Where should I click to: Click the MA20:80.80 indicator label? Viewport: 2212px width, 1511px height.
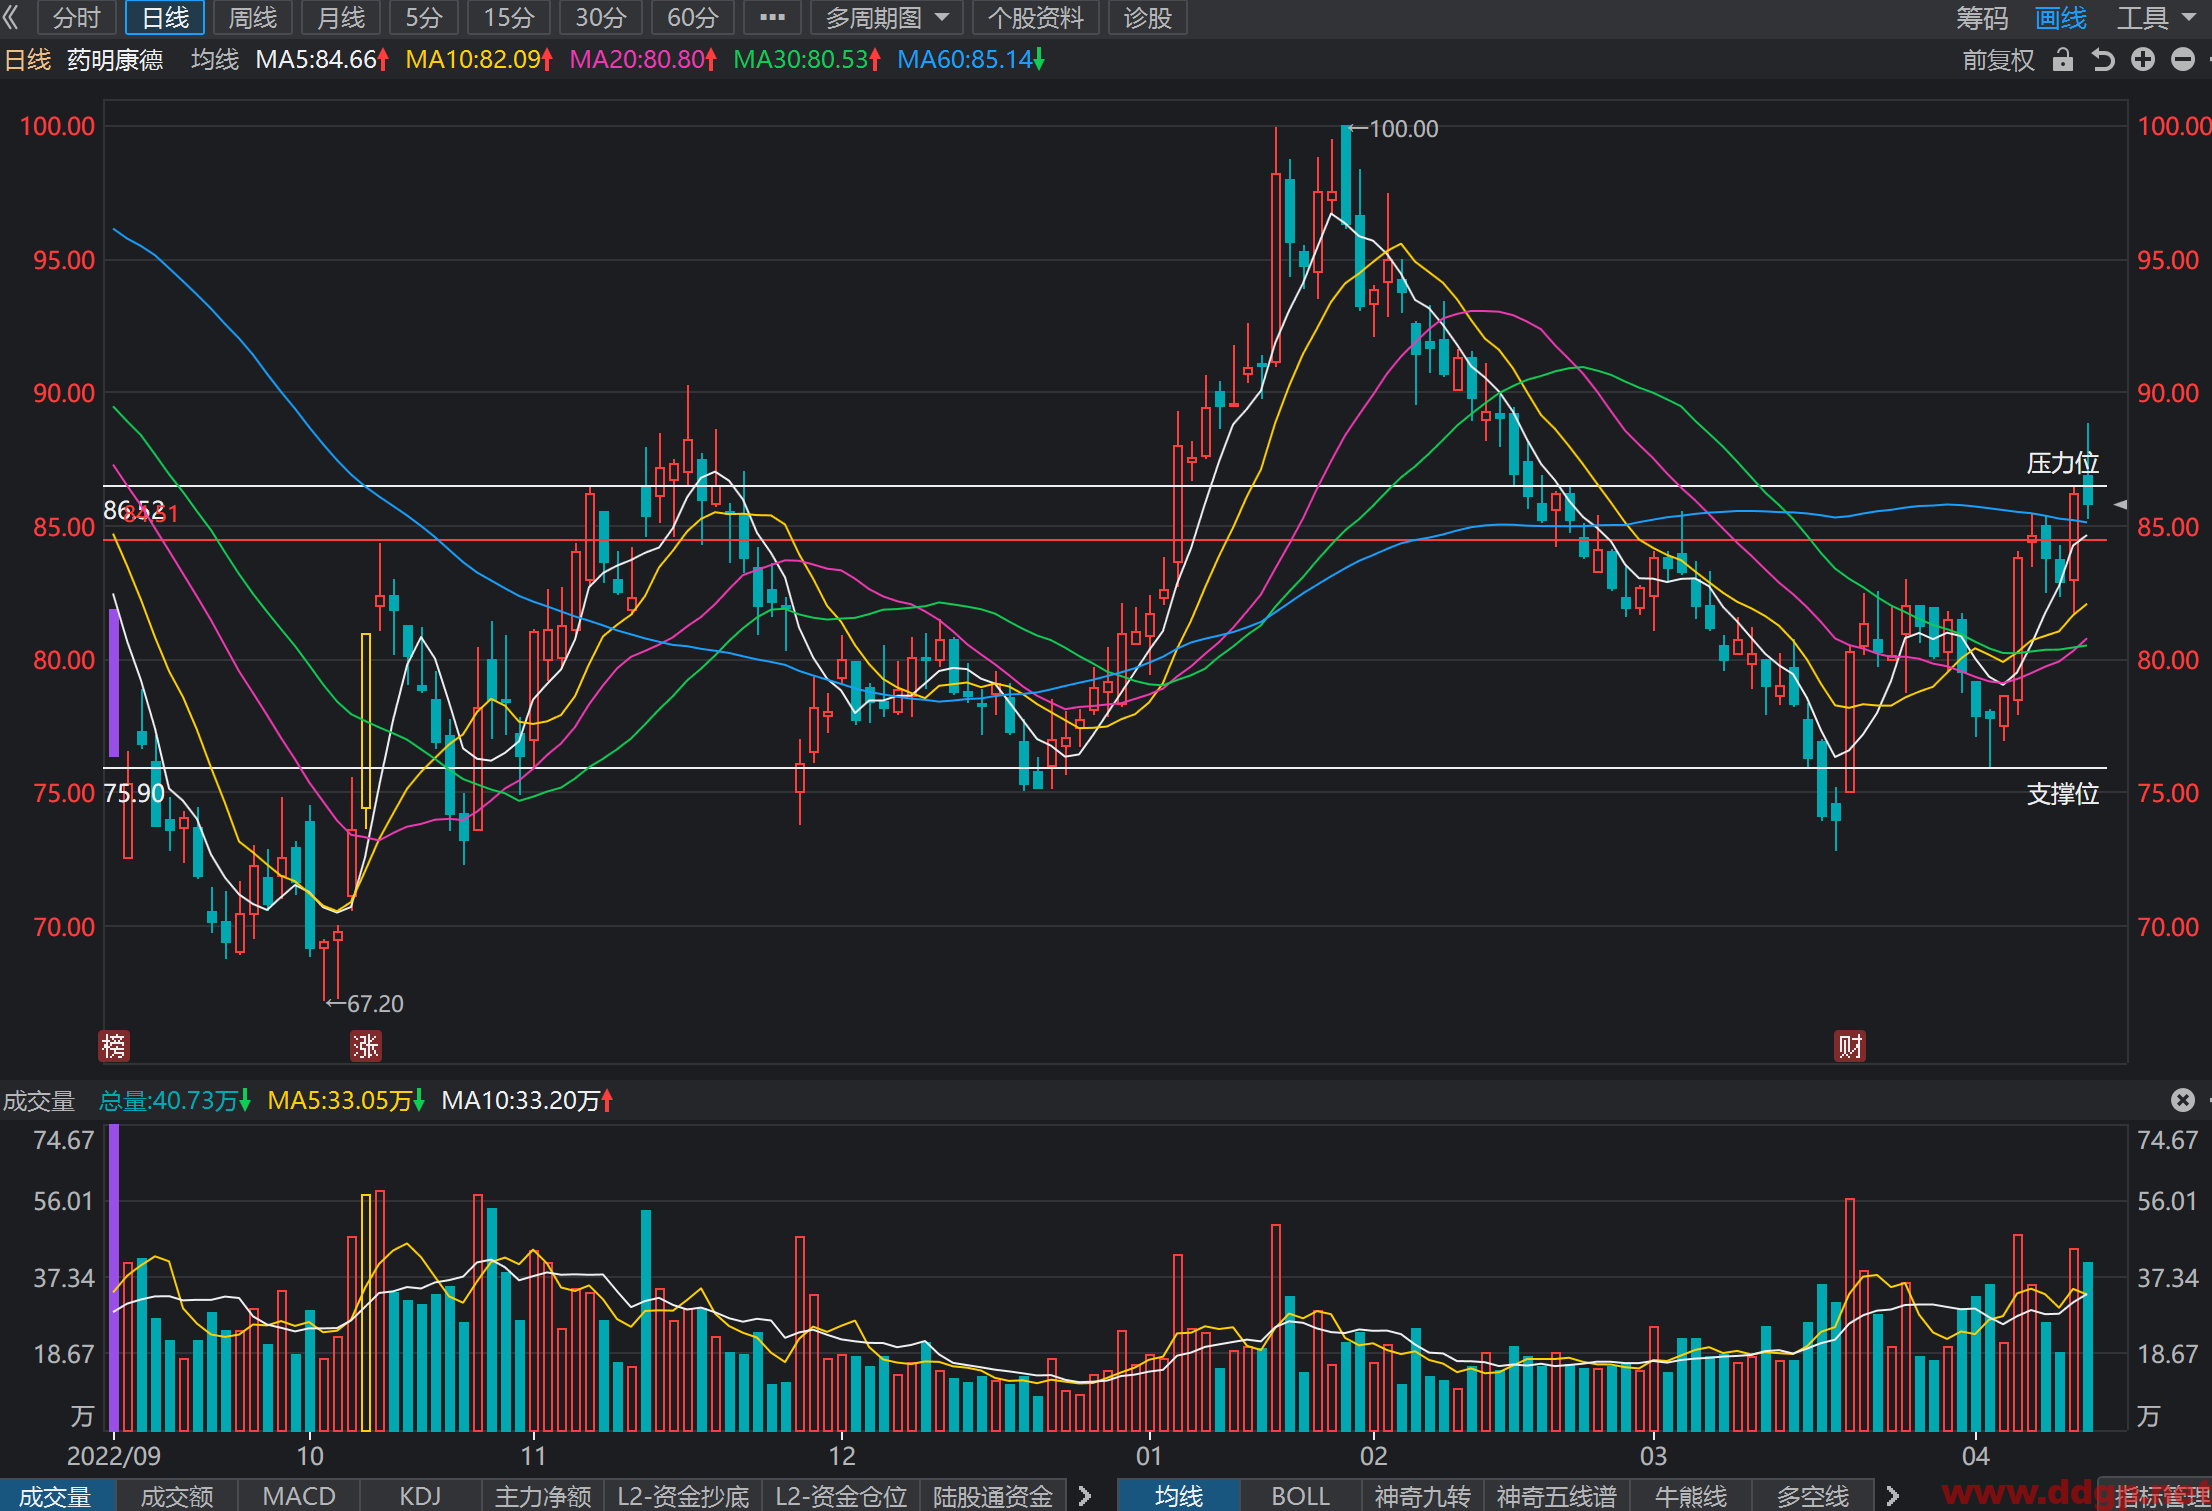pyautogui.click(x=643, y=60)
